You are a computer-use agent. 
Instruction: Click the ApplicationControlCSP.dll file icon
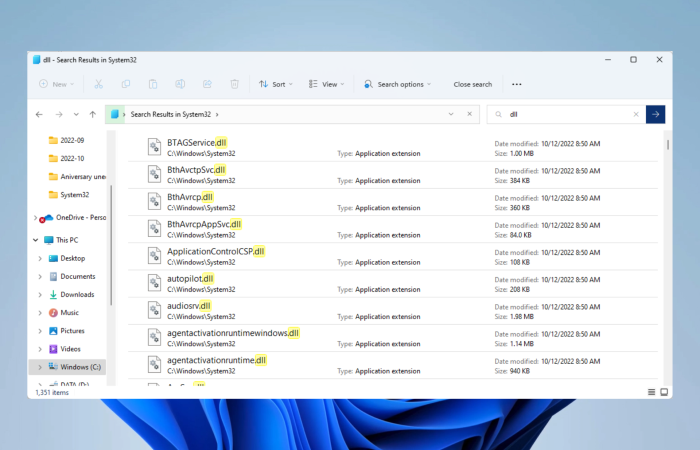[x=154, y=256]
